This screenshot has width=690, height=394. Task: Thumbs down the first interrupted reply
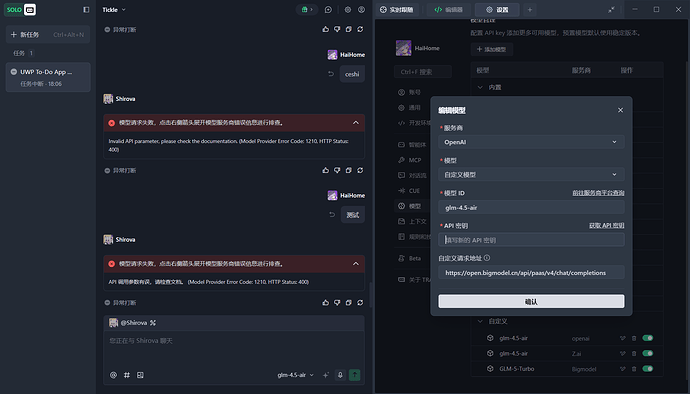click(337, 29)
